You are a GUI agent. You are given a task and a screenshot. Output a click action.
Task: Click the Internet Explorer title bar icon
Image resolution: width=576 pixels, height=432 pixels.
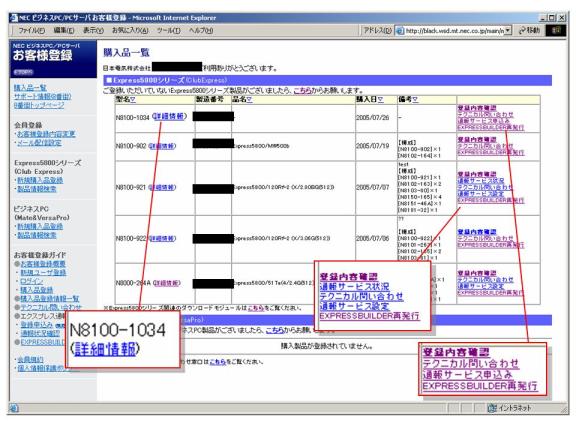click(14, 18)
